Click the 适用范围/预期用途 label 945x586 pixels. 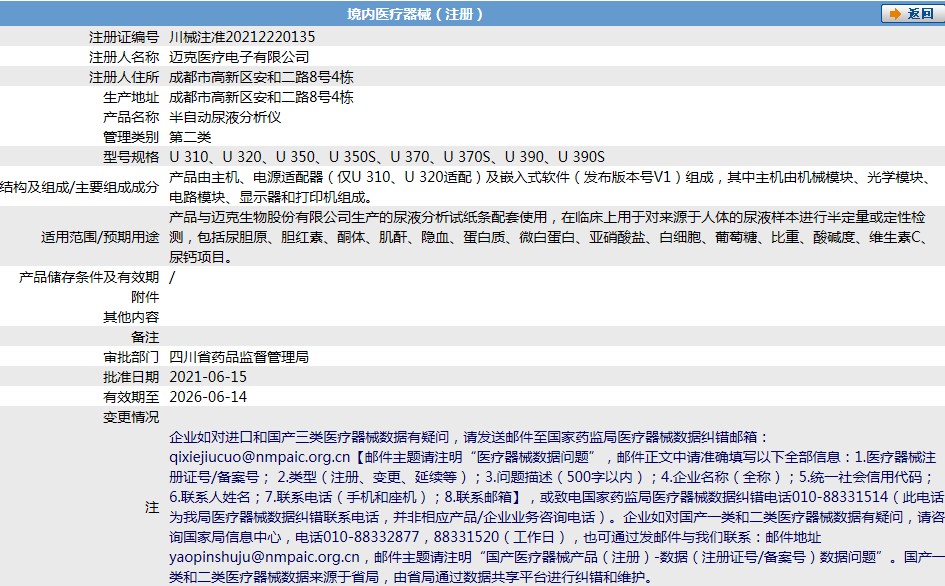[x=100, y=237]
